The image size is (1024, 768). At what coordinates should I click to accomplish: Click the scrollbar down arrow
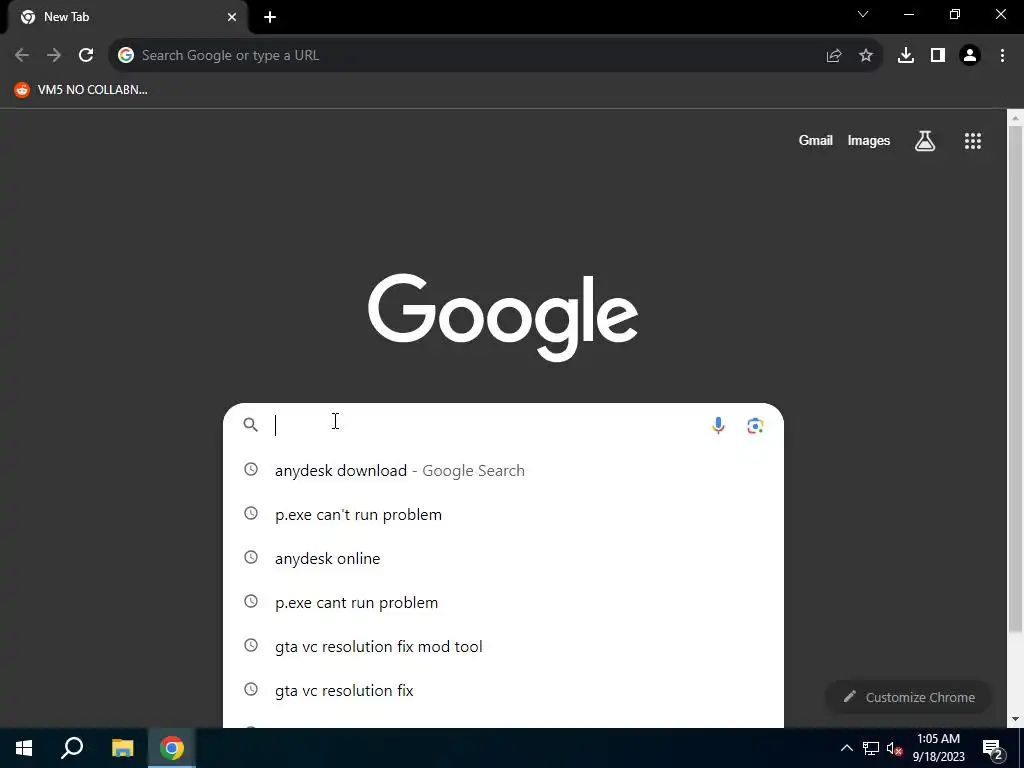pyautogui.click(x=1015, y=720)
